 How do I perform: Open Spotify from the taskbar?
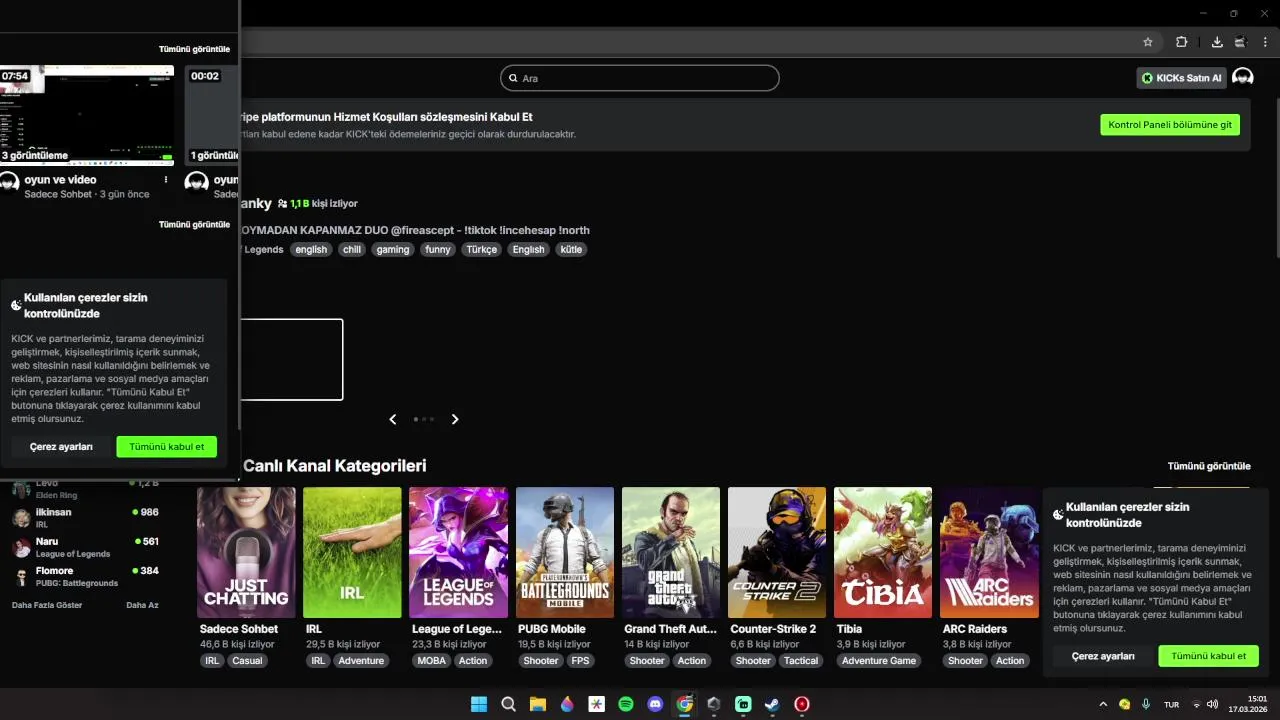pos(626,704)
